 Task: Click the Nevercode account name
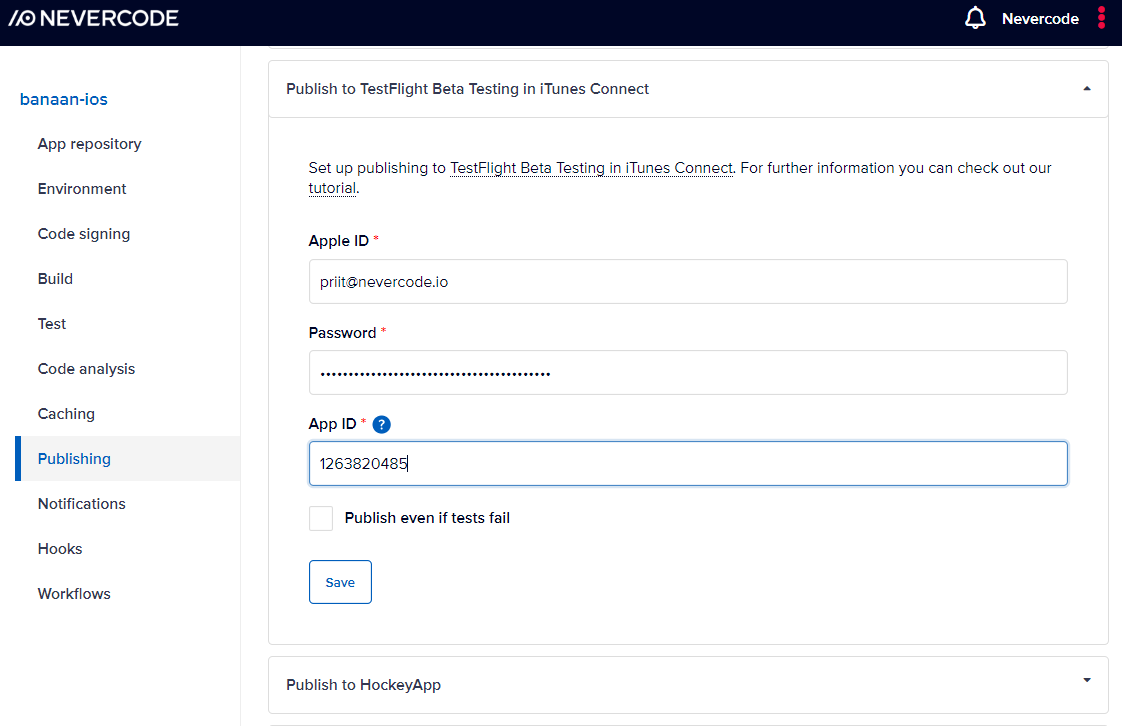tap(1040, 19)
